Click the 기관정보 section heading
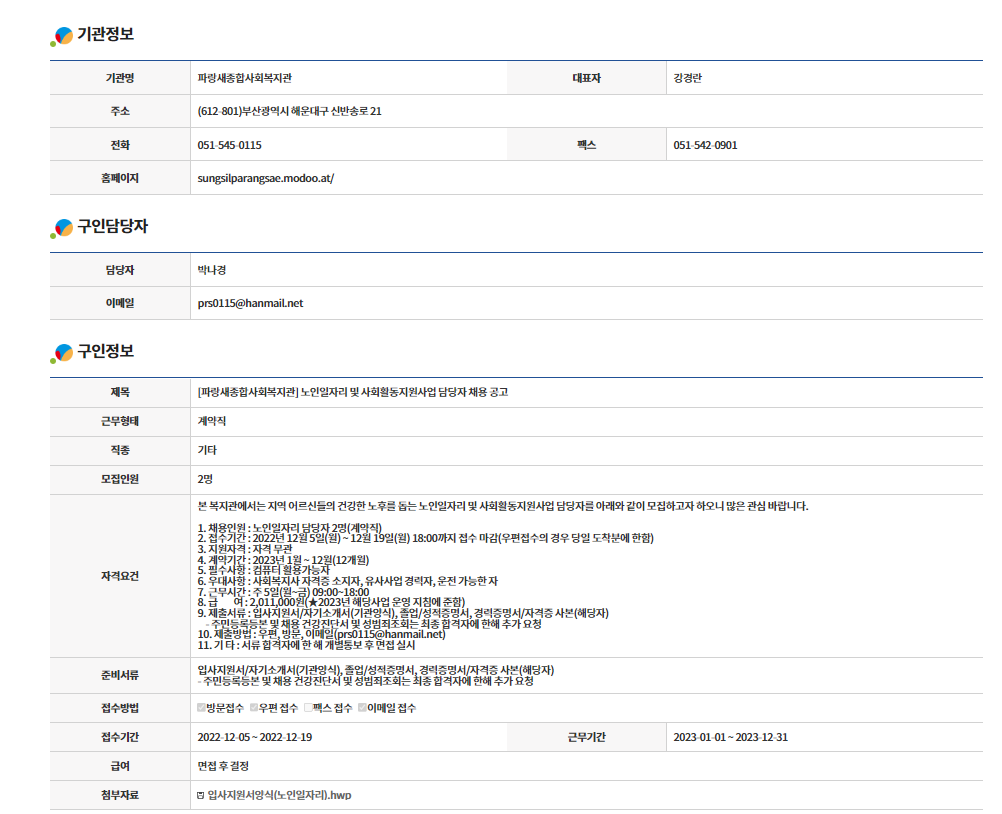 105,35
